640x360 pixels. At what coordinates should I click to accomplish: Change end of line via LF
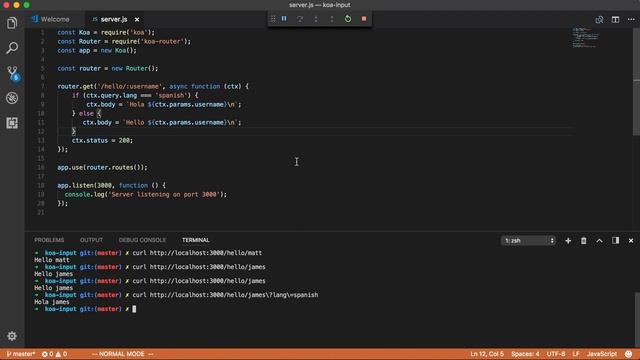(x=576, y=354)
